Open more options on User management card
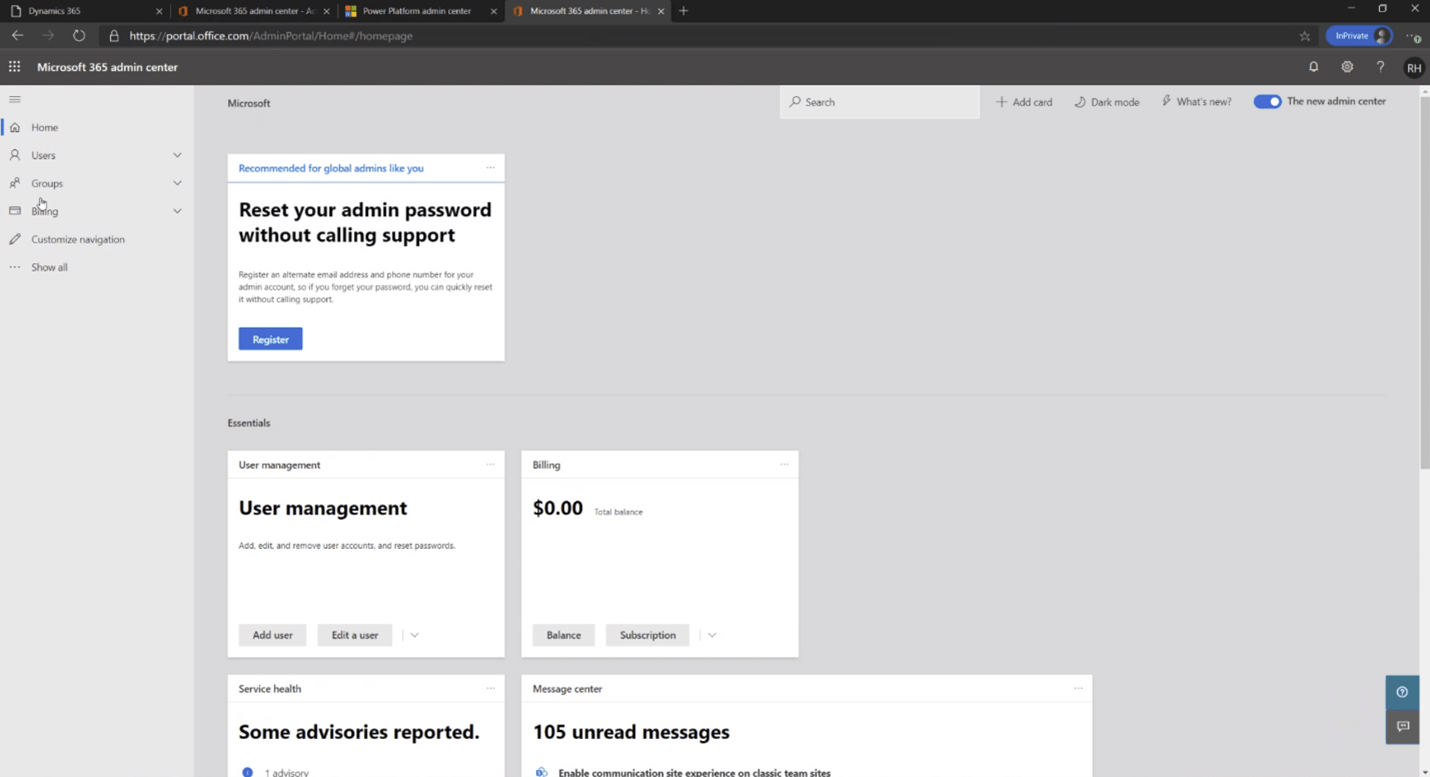The width and height of the screenshot is (1430, 777). point(490,464)
